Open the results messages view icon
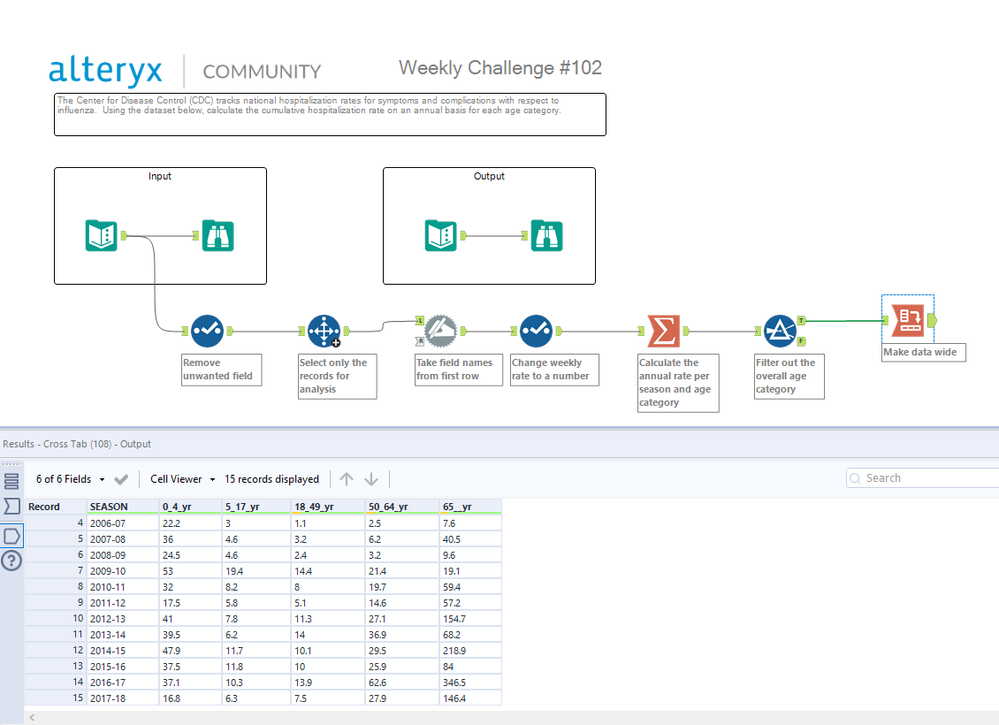The image size is (999, 725). [11, 481]
